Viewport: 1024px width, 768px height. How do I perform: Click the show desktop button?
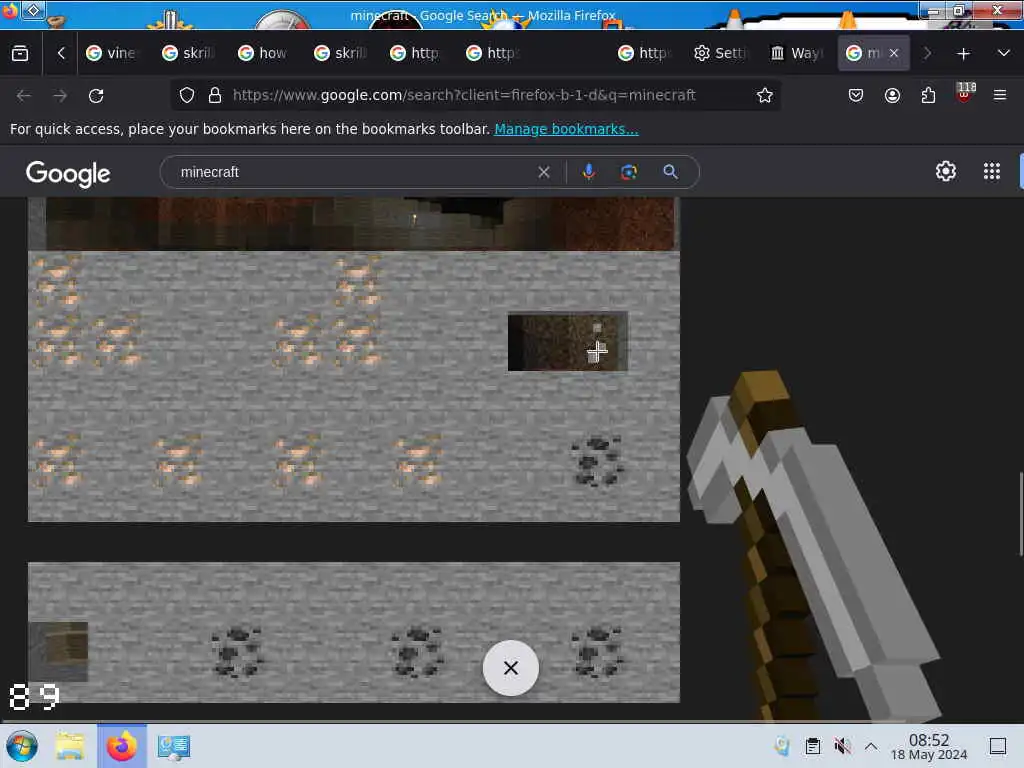(x=998, y=746)
